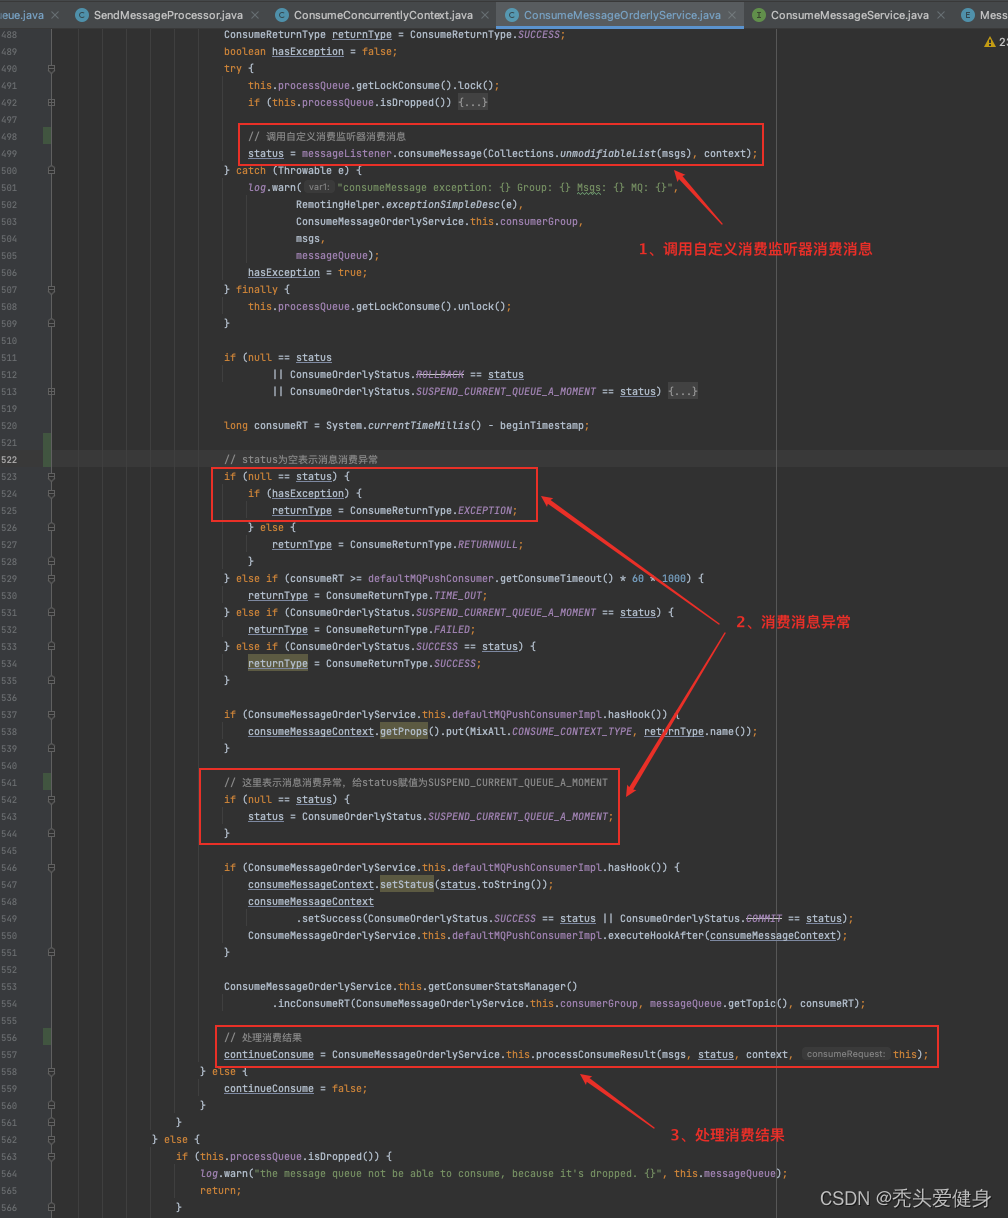Collapse the catch block at line 500
The width and height of the screenshot is (1008, 1218).
click(x=51, y=170)
